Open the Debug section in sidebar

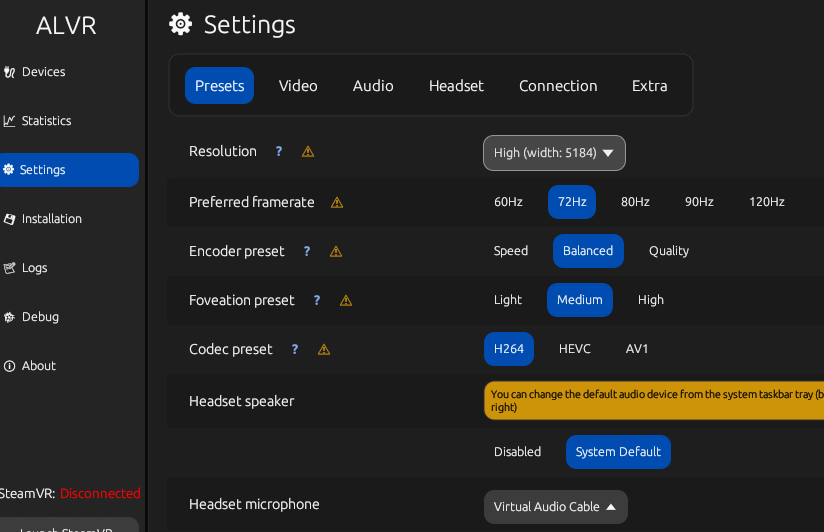40,317
